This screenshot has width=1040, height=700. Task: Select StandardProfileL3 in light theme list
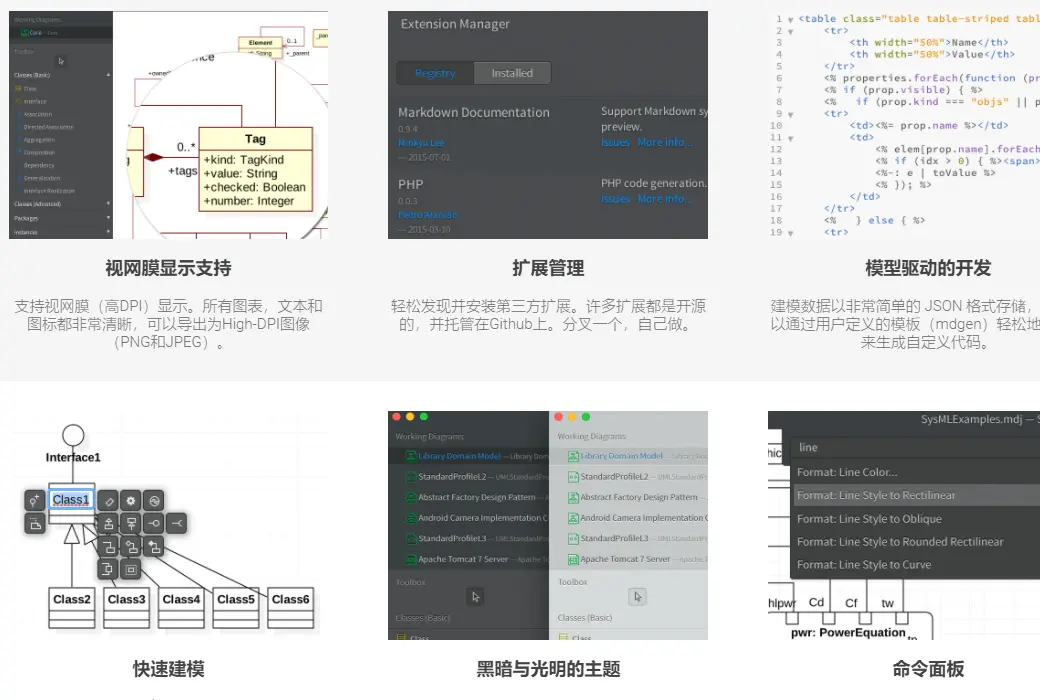point(614,538)
